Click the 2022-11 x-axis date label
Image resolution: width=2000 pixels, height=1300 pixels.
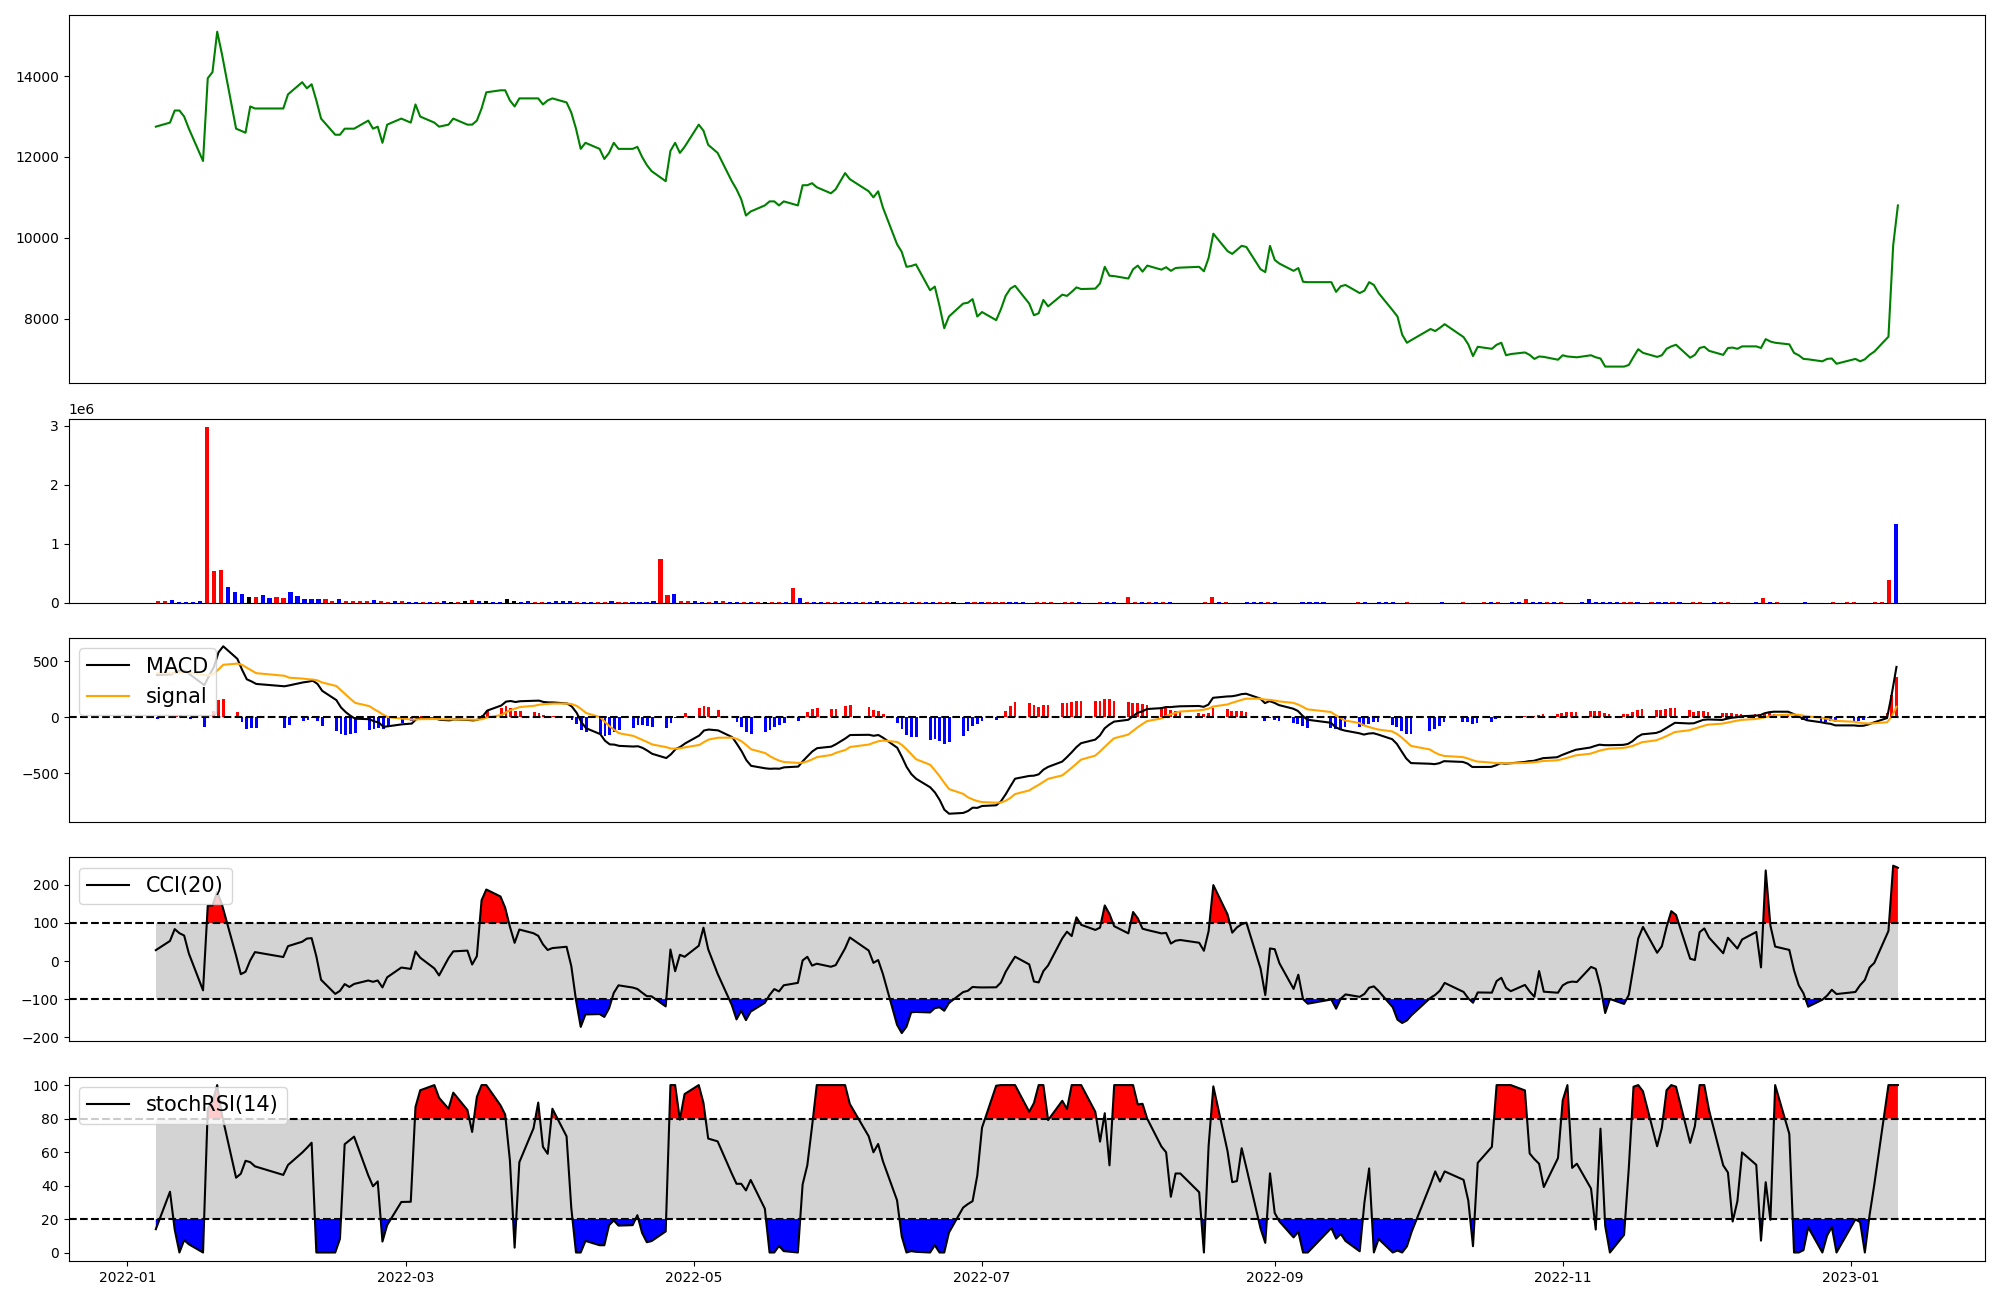[1562, 1277]
